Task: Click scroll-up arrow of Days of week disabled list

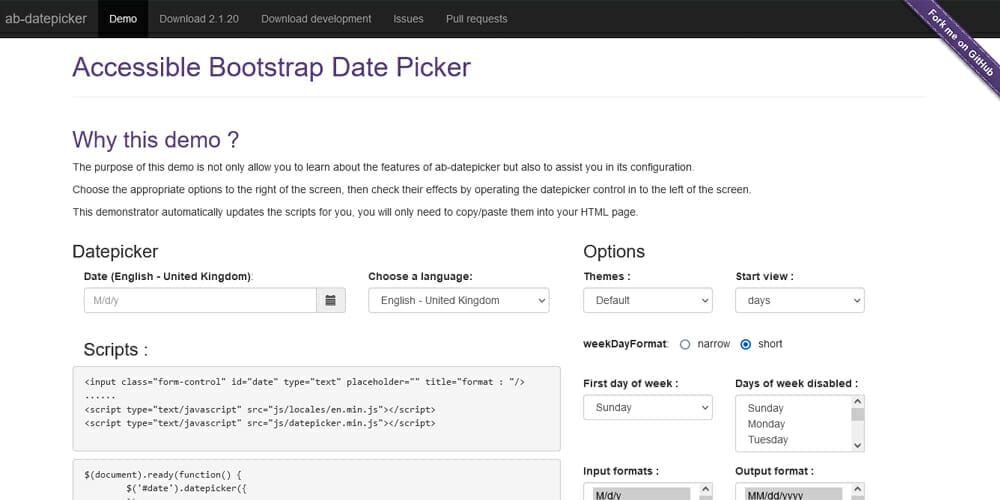Action: point(858,402)
